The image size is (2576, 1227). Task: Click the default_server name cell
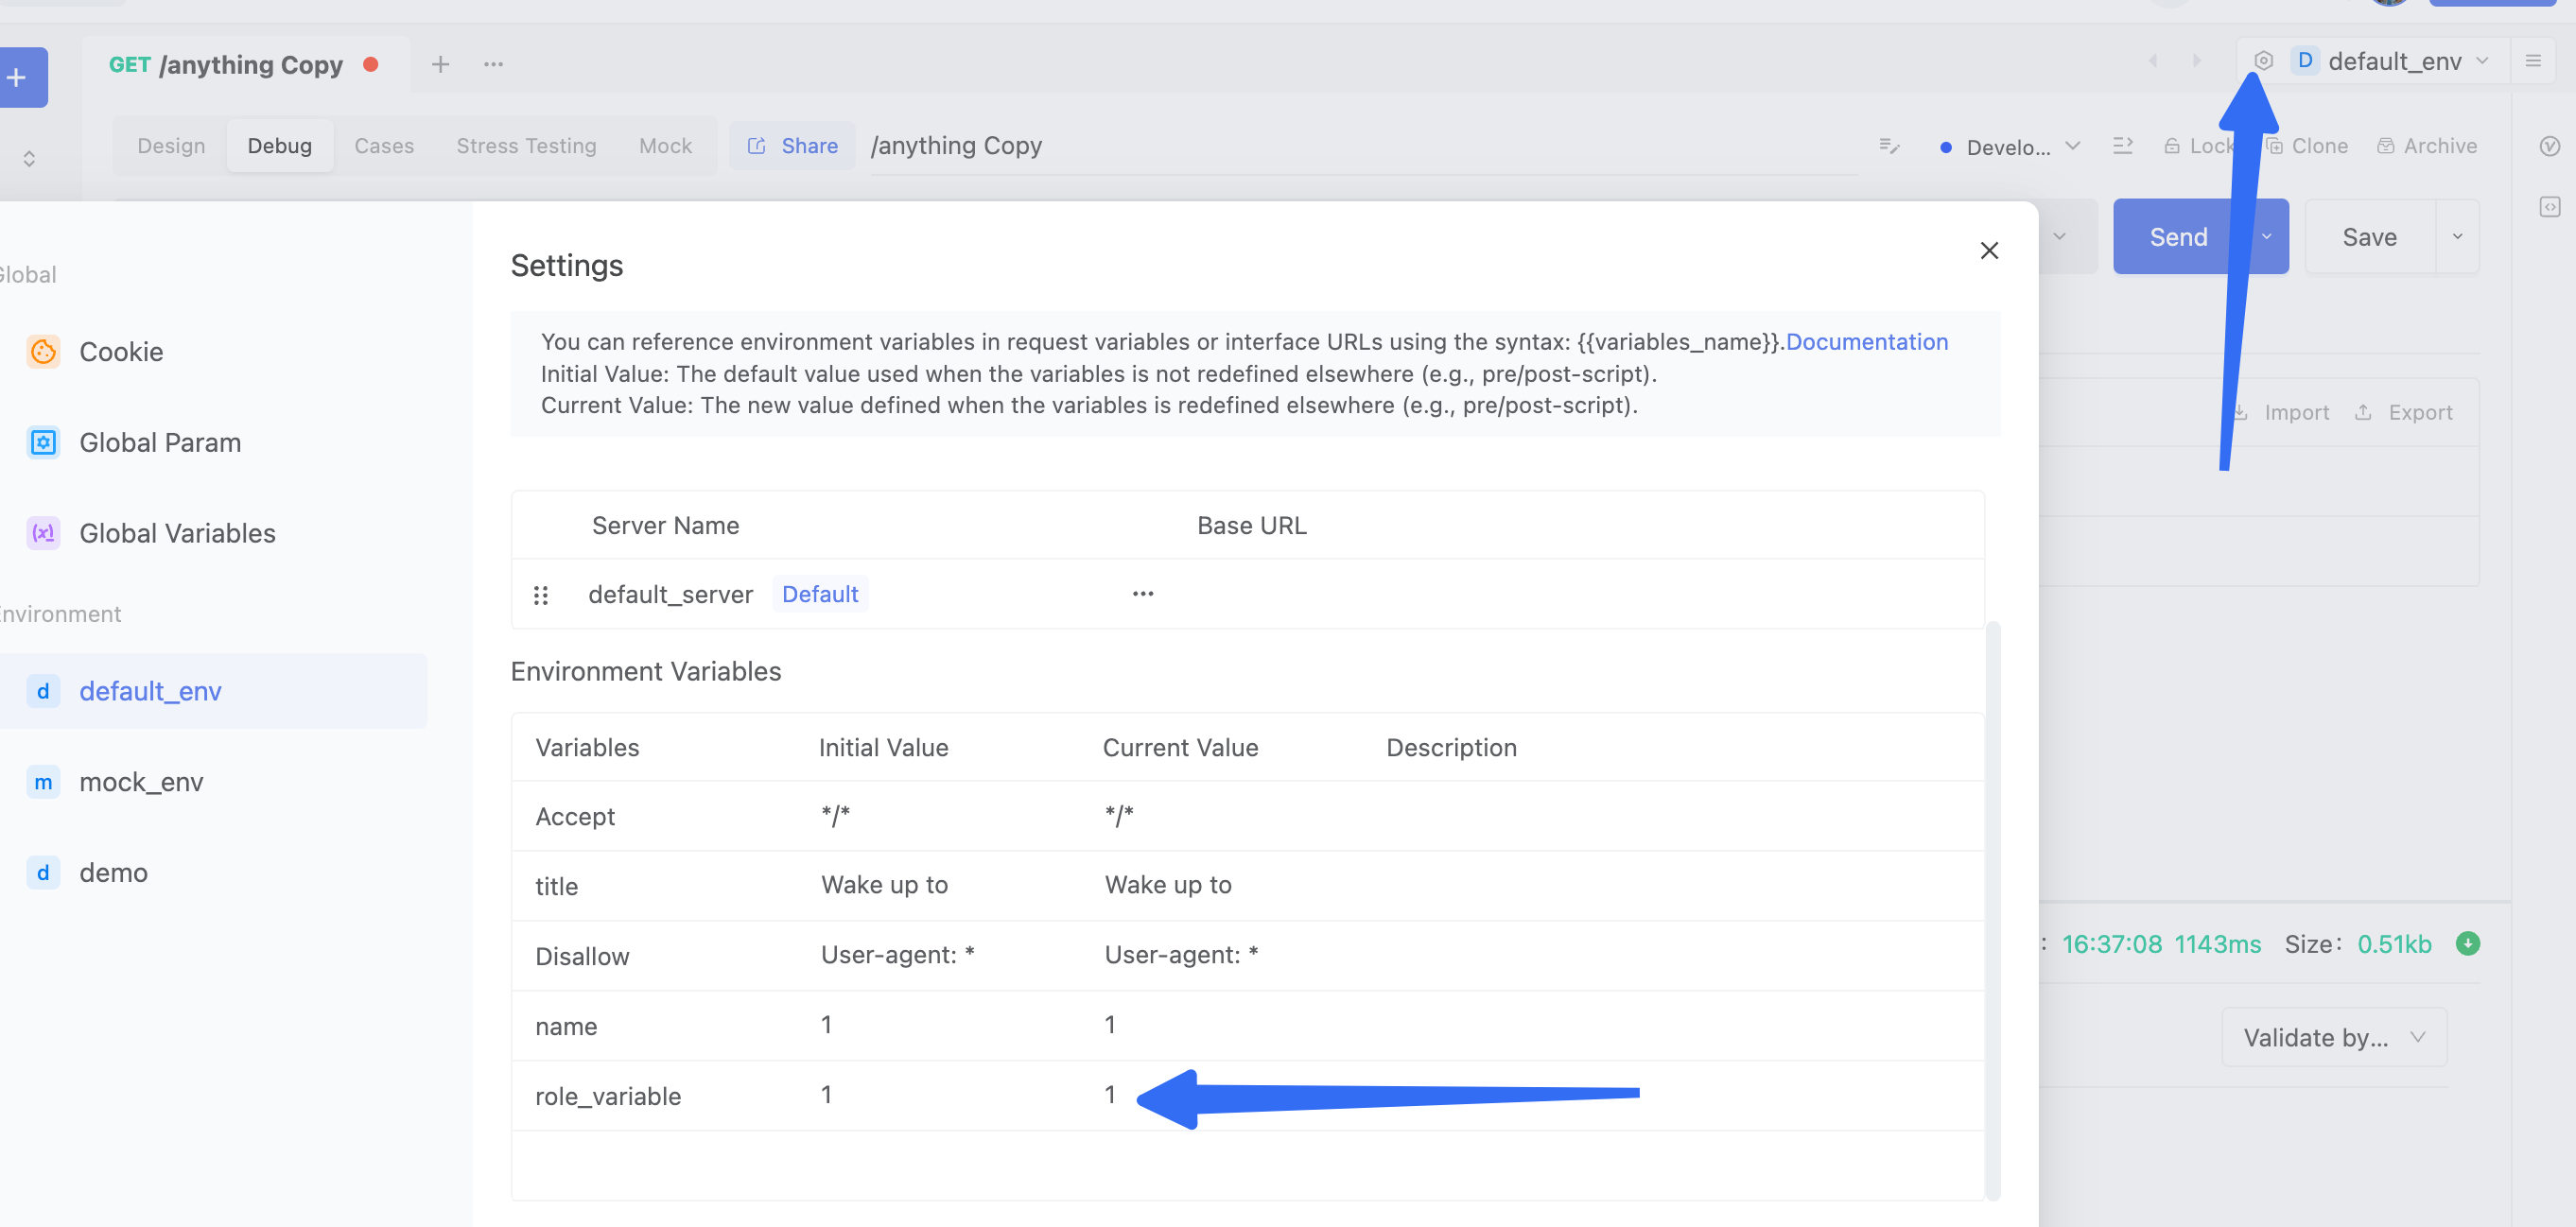[670, 595]
